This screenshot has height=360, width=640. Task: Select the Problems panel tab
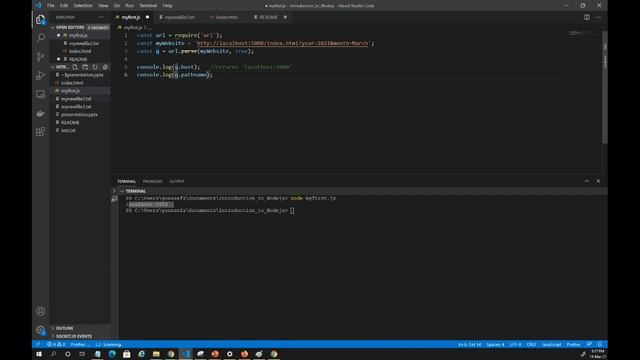pyautogui.click(x=152, y=181)
